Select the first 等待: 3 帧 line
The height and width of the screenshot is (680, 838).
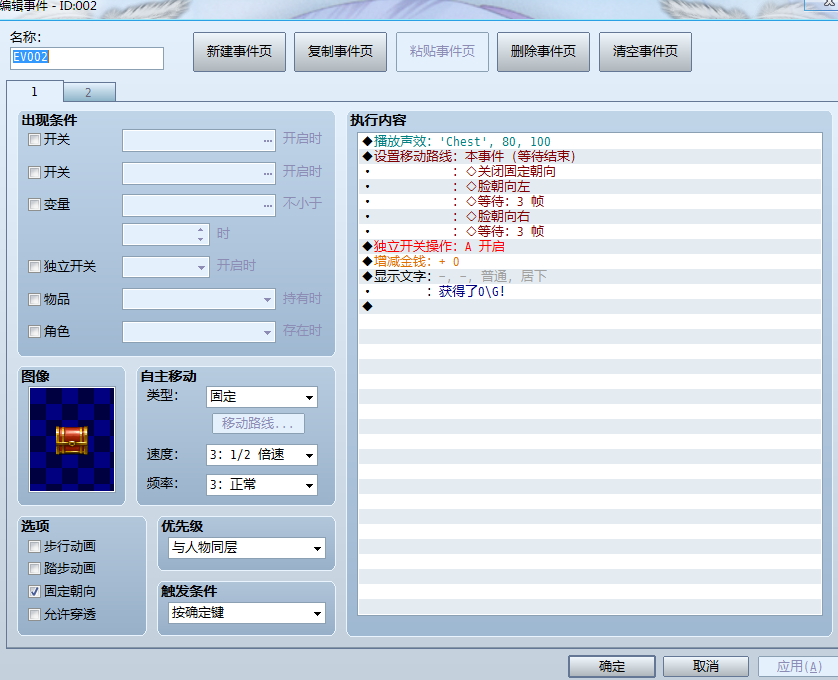[x=589, y=201]
